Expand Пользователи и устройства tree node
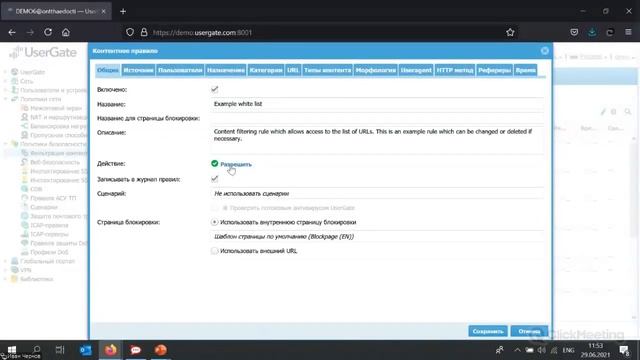This screenshot has width=640, height=360. pyautogui.click(x=5, y=90)
